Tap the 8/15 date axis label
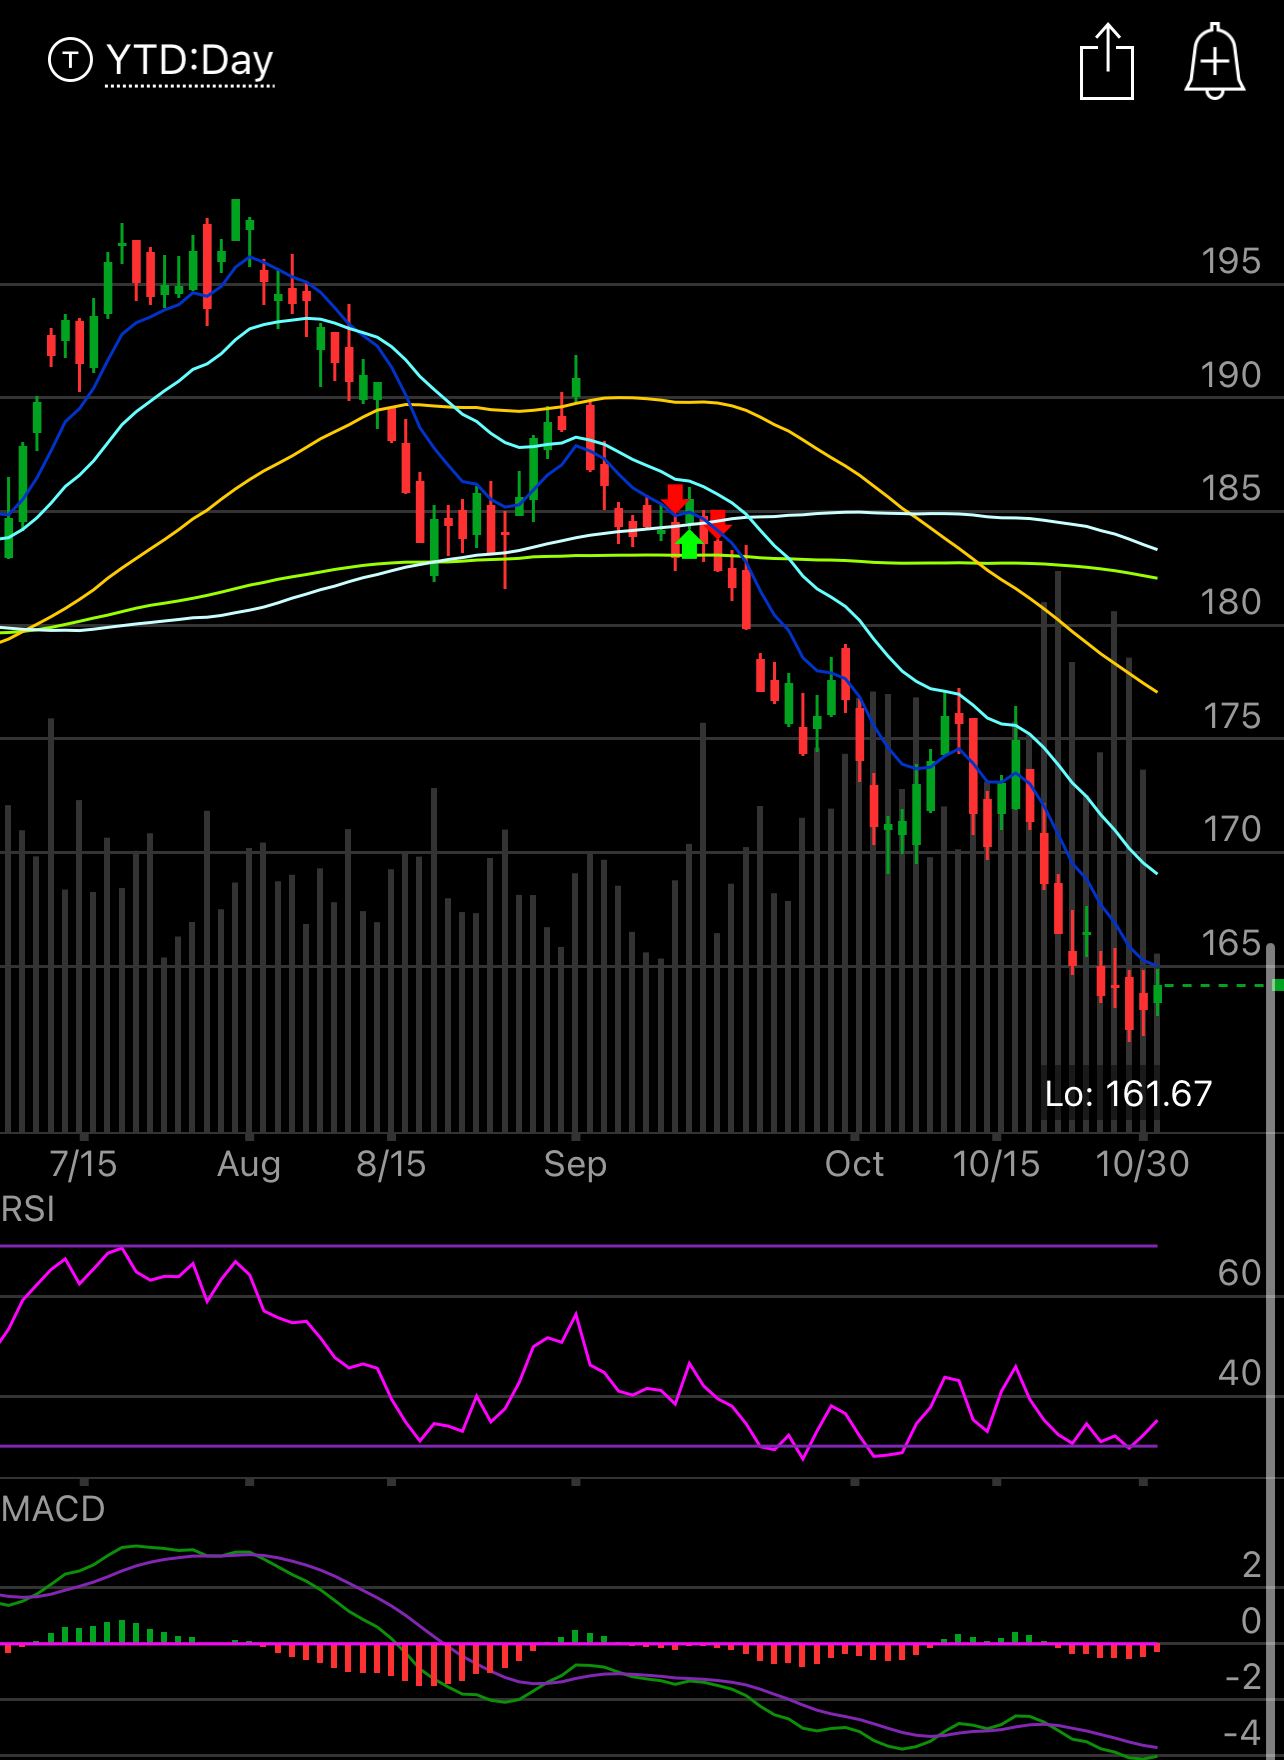This screenshot has width=1284, height=1760. click(391, 1164)
